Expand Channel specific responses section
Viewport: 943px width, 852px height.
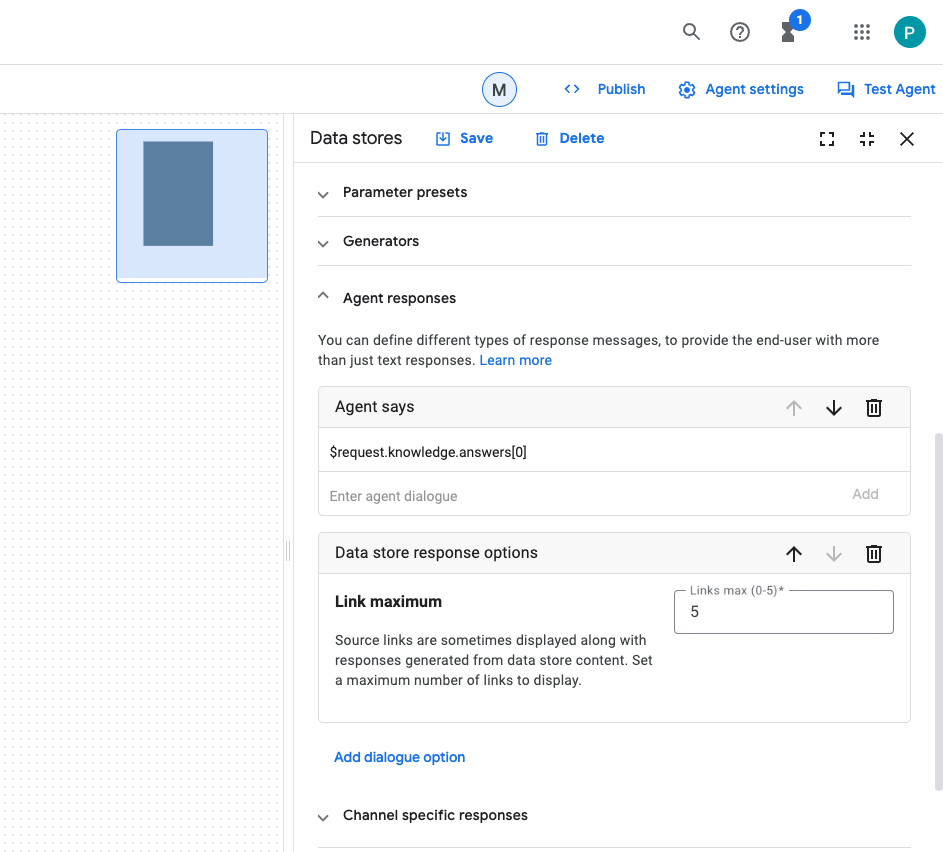323,816
